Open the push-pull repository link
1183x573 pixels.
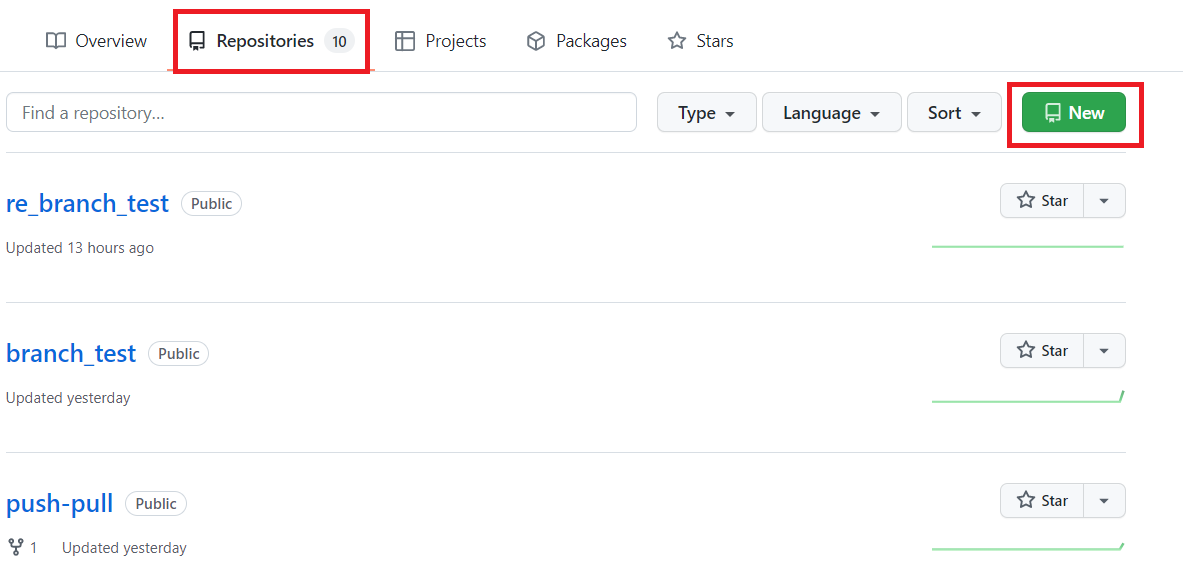pos(60,504)
